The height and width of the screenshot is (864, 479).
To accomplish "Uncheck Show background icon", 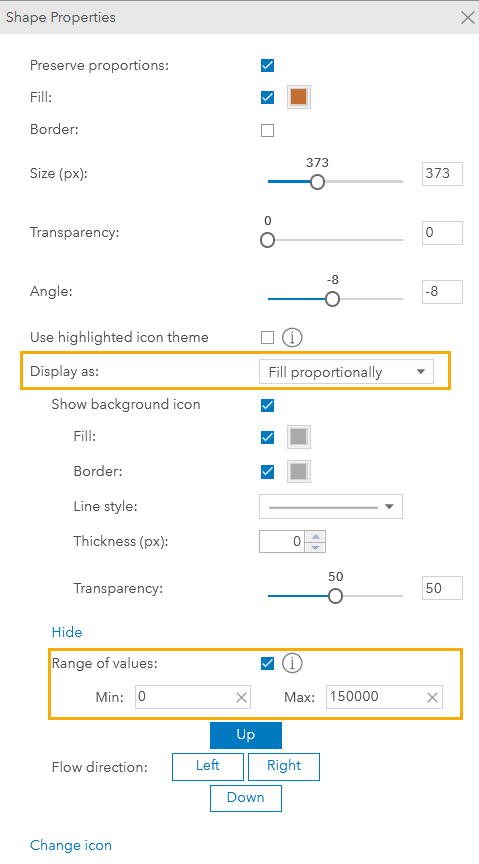I will click(267, 406).
